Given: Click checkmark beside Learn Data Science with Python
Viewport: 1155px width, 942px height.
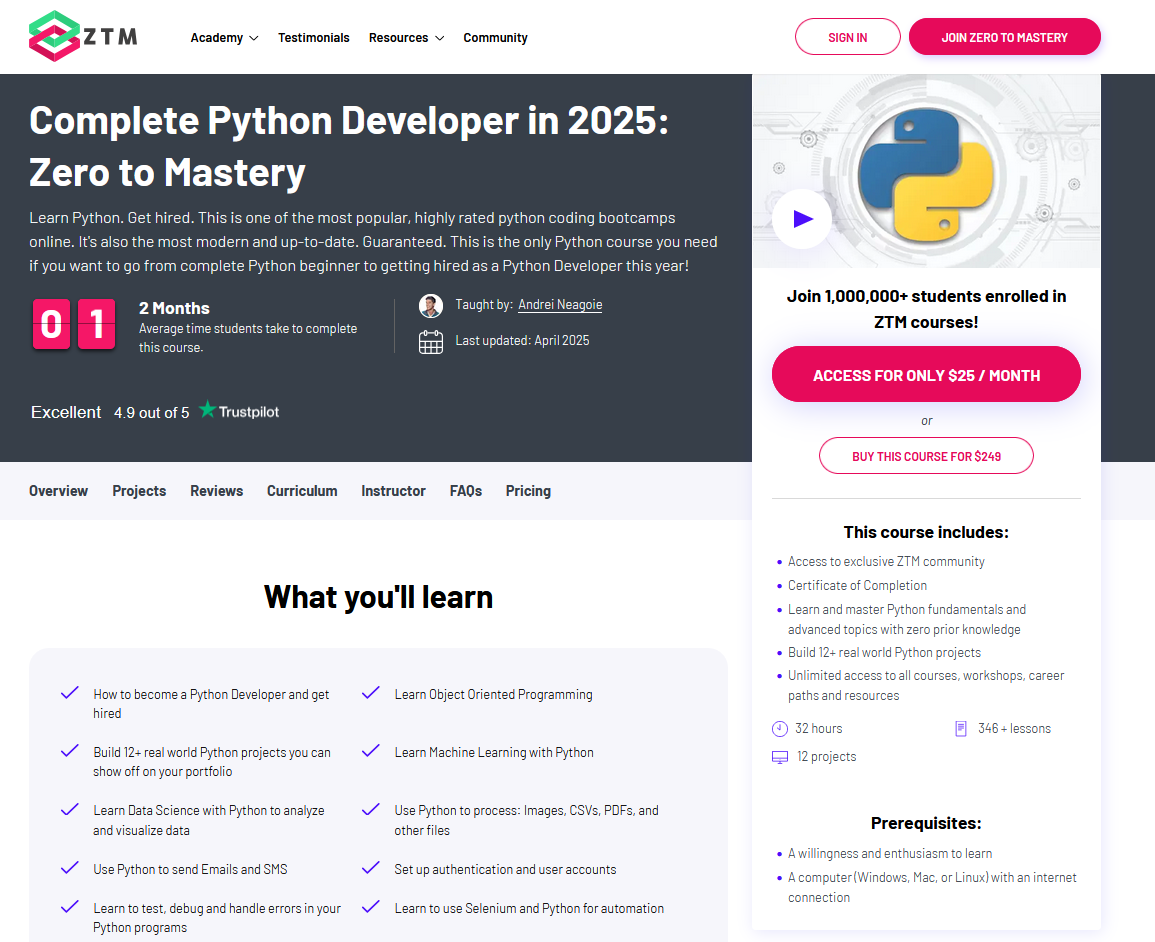Looking at the screenshot, I should pyautogui.click(x=70, y=809).
